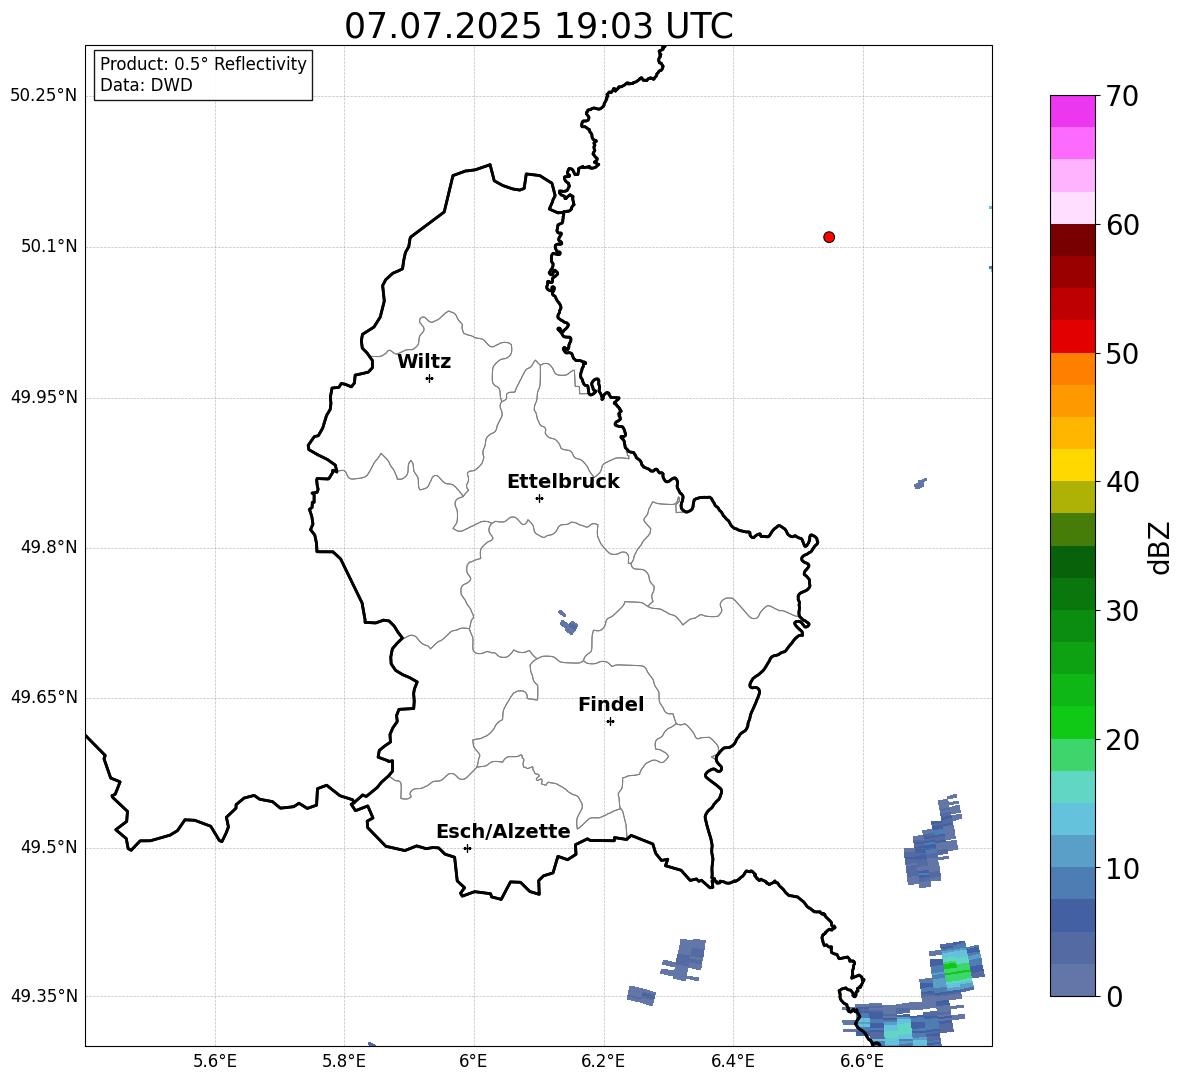Click the blue radar echo near 49.5°N east
The width and height of the screenshot is (1184, 1081).
click(933, 843)
